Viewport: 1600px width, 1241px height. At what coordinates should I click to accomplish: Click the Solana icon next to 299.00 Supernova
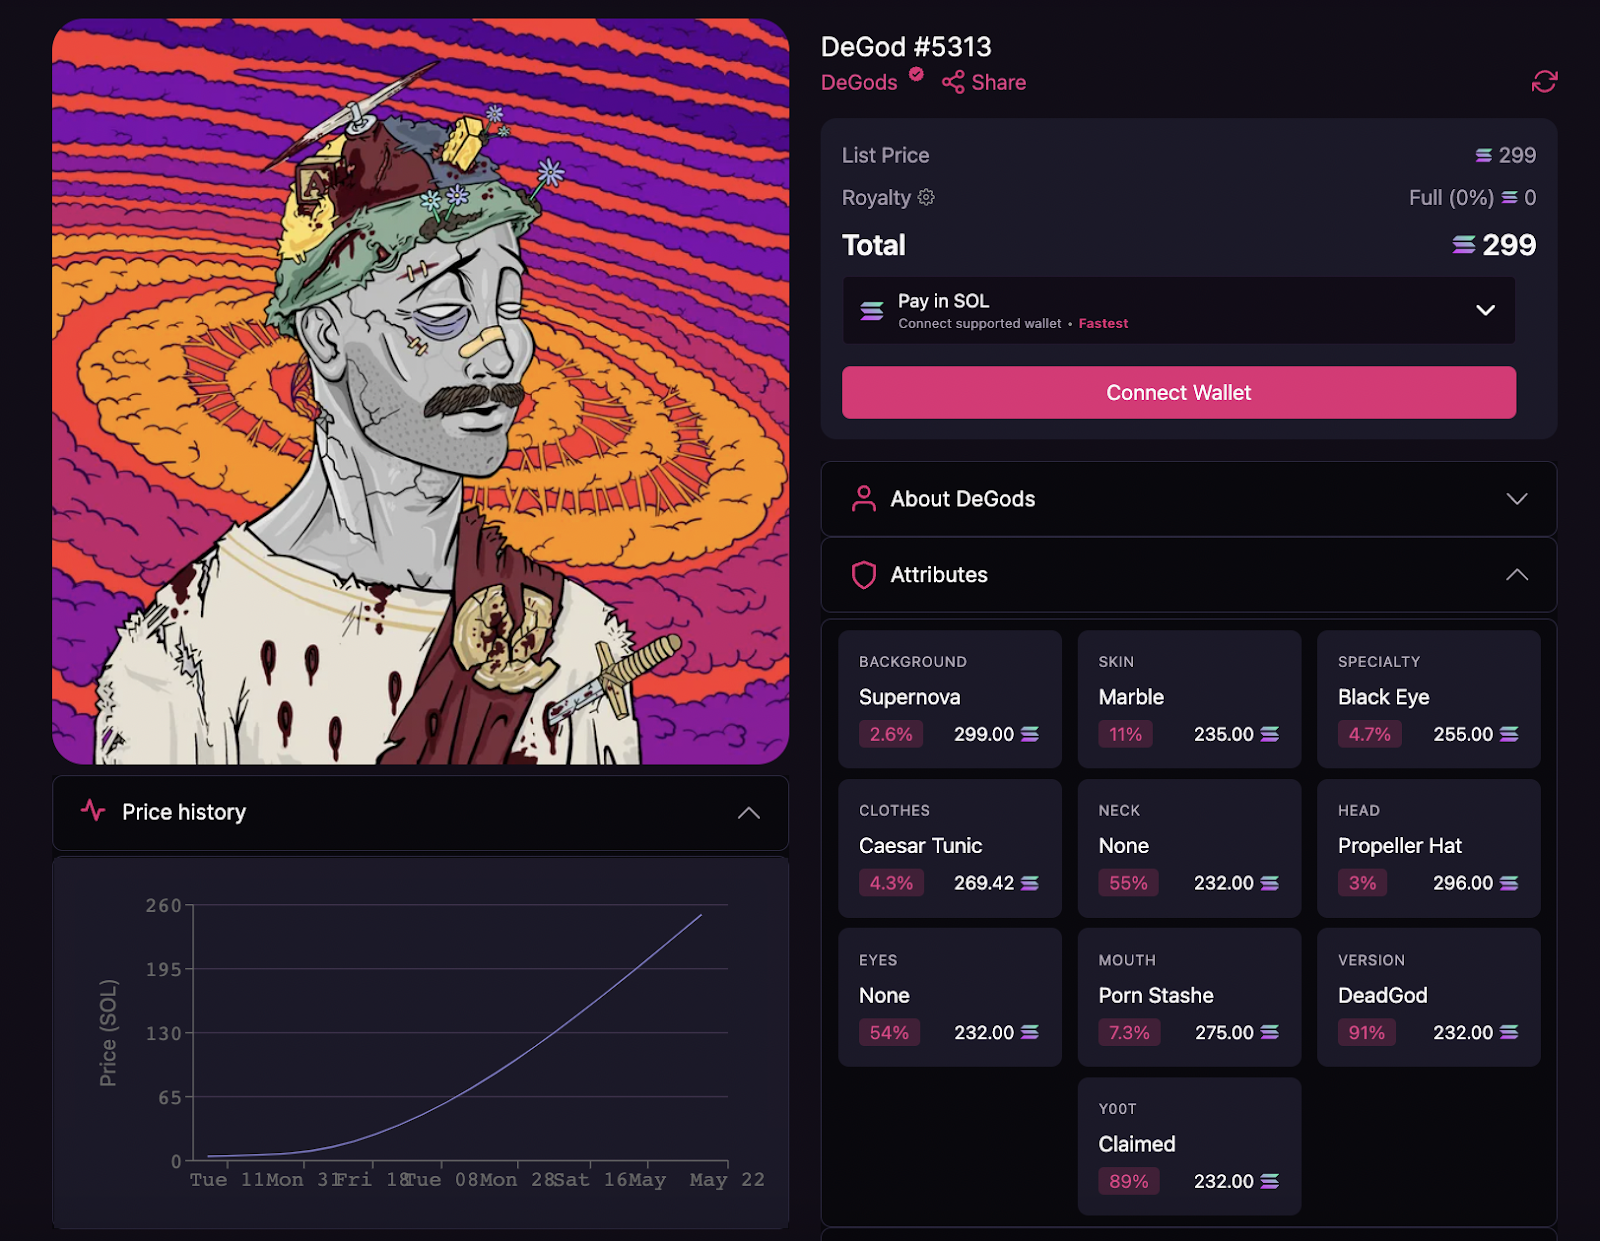coord(1029,734)
